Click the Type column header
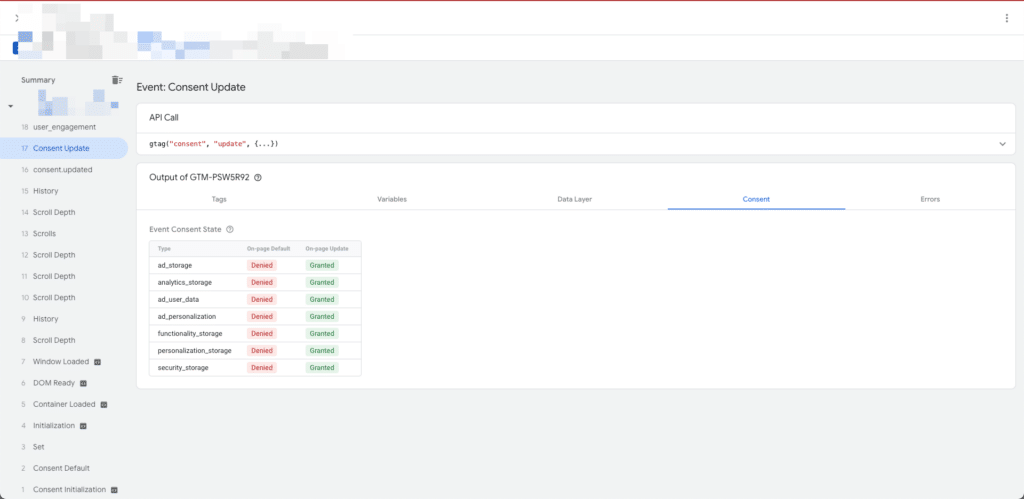 pos(163,249)
